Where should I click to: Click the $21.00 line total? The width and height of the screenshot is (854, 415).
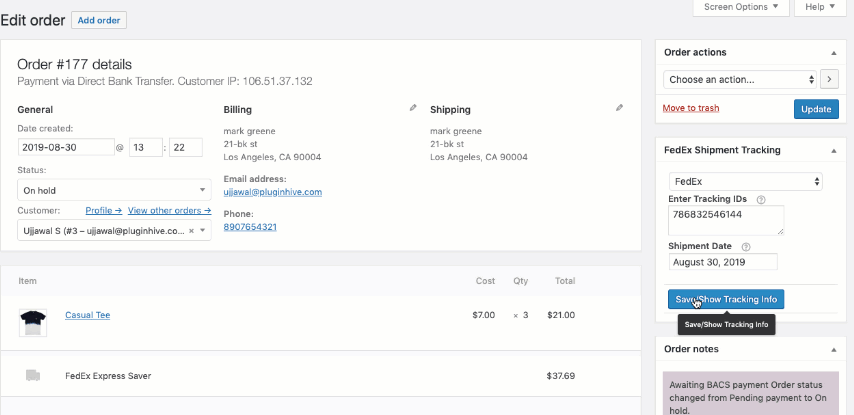tap(561, 315)
